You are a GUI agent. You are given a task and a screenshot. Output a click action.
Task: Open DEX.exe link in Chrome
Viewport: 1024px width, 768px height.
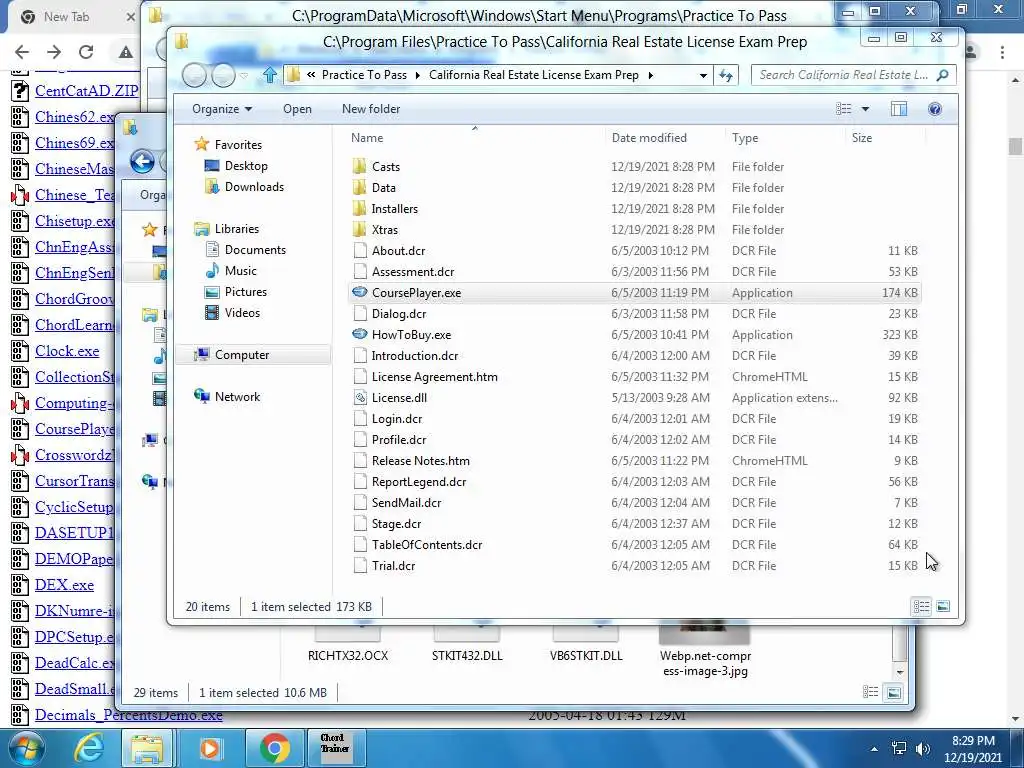[65, 584]
